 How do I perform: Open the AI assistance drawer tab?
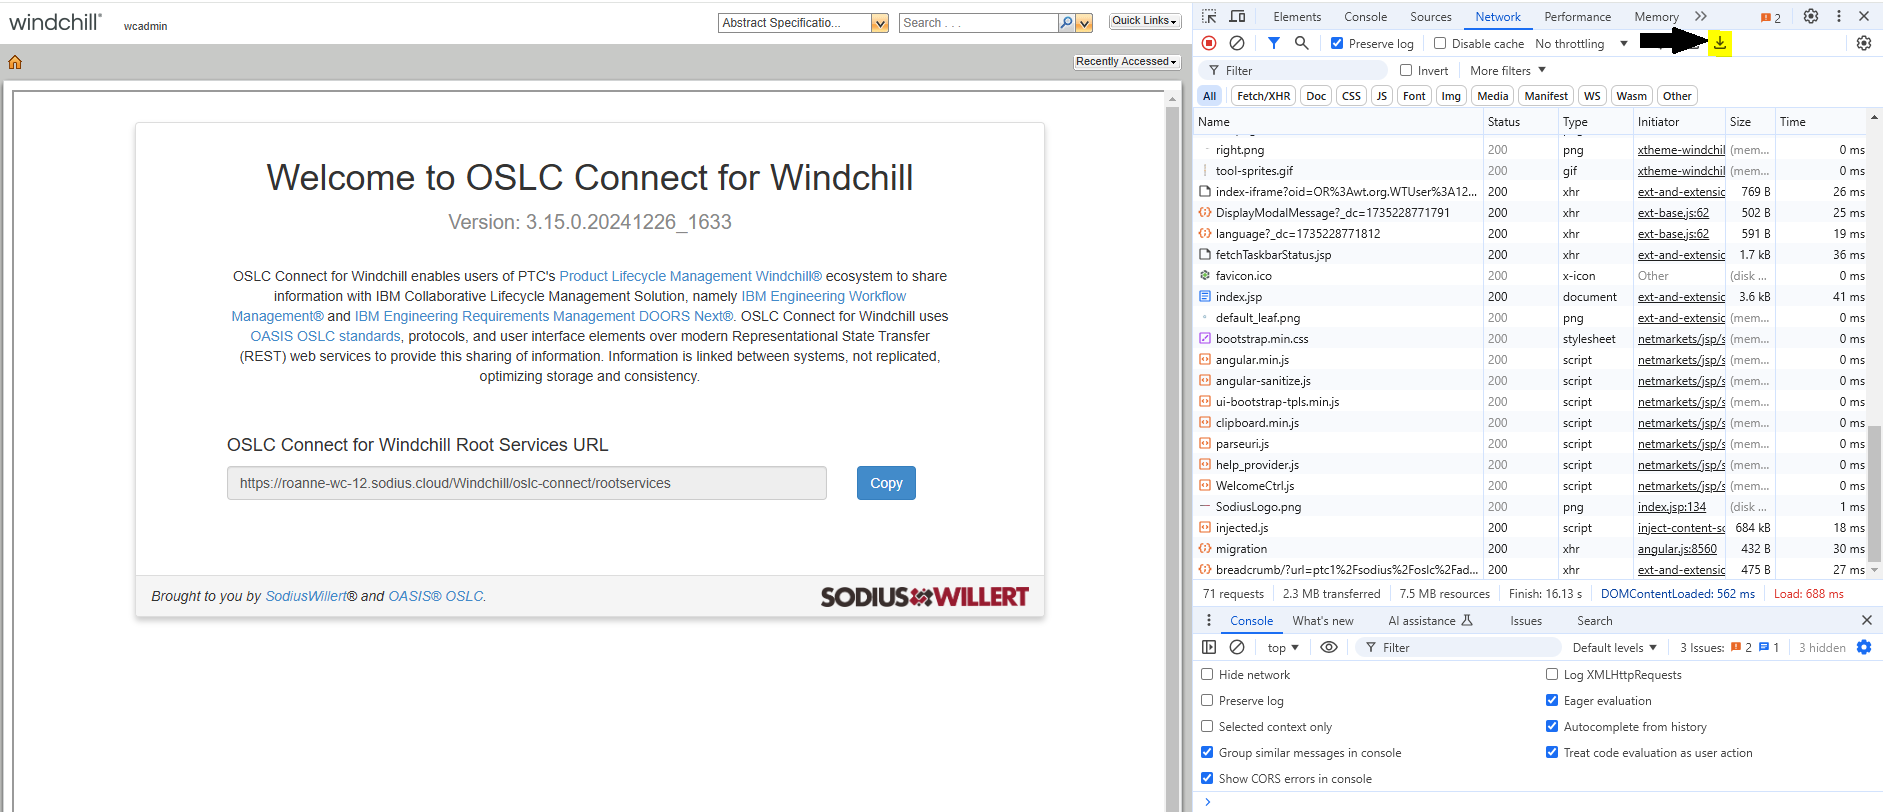pos(1430,620)
